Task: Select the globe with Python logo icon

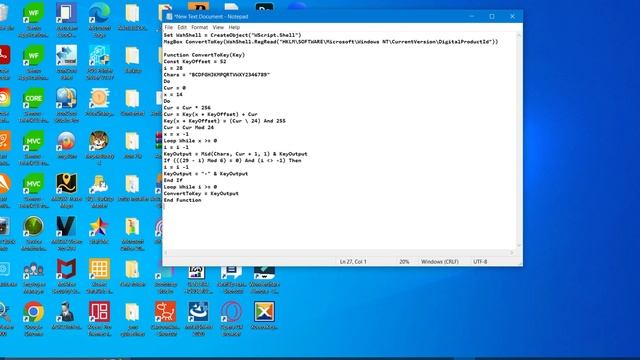Action: tap(66, 98)
